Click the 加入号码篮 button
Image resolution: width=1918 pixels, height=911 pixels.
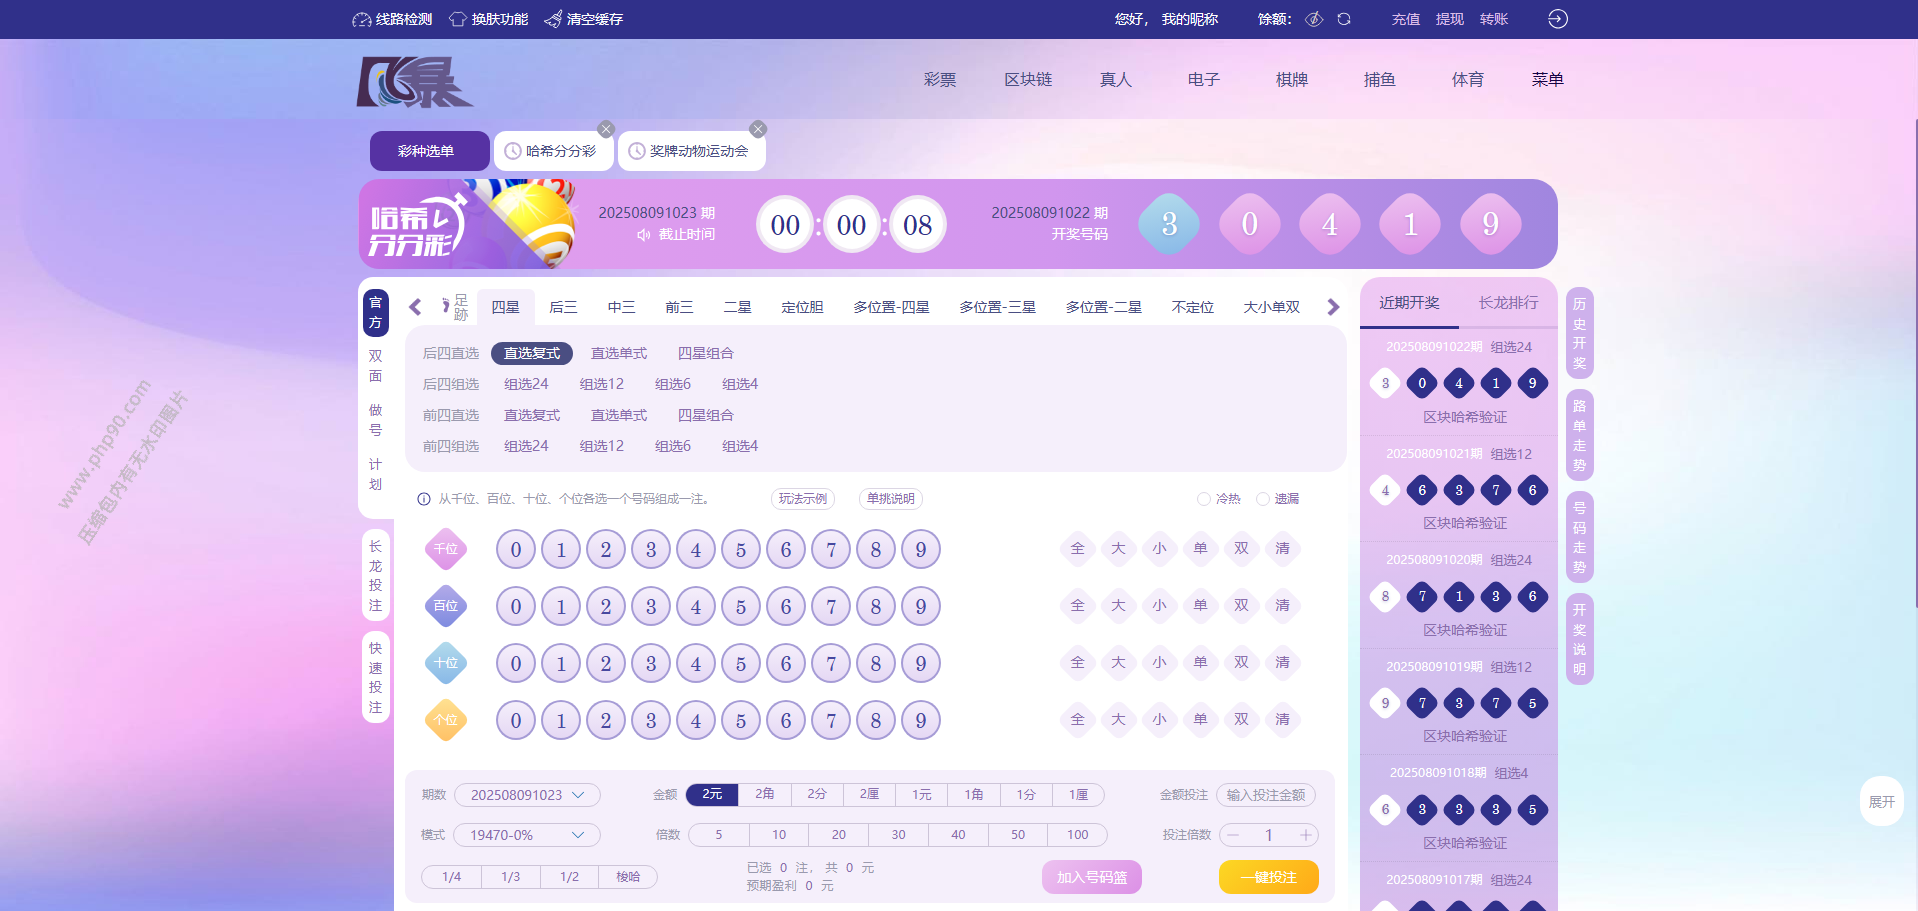click(1091, 877)
